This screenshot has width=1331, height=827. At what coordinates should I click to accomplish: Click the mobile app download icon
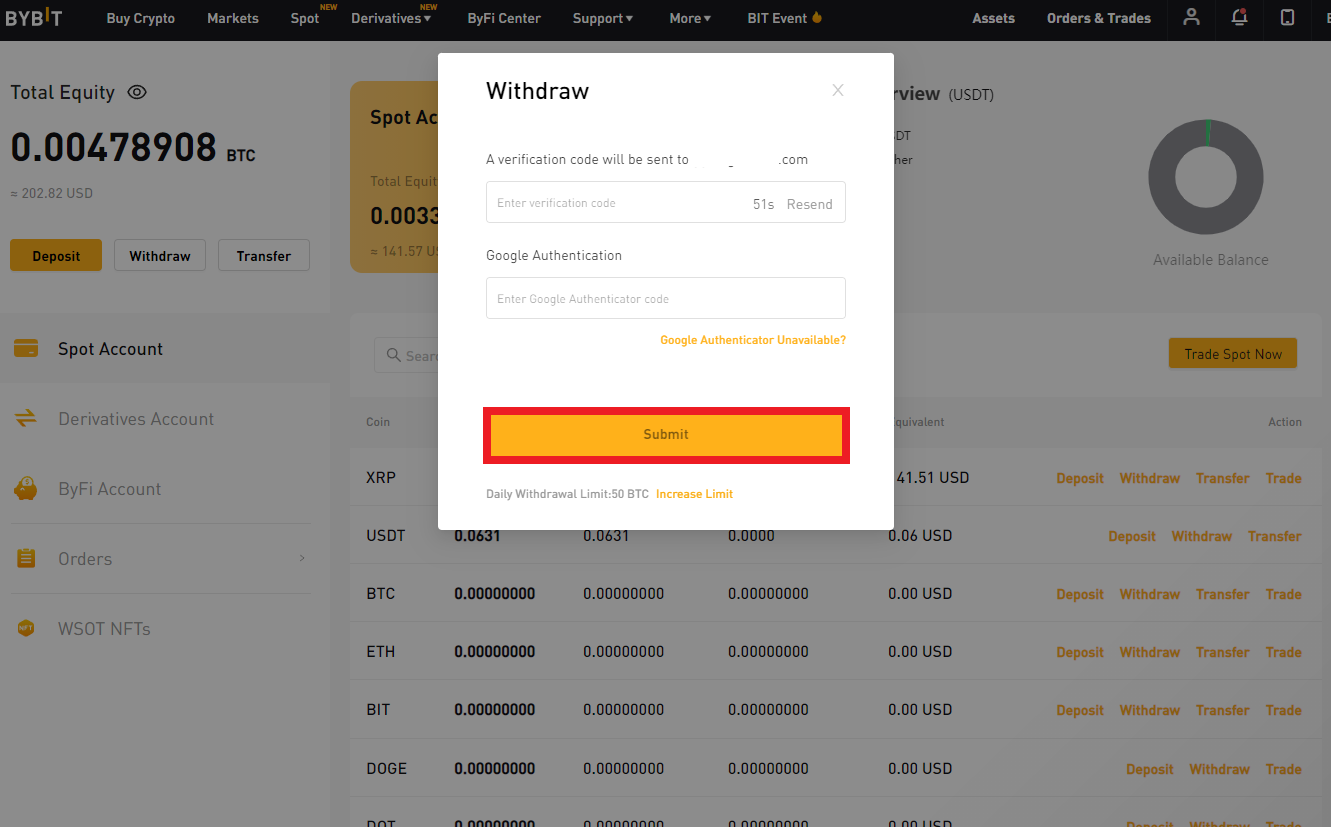pyautogui.click(x=1288, y=17)
